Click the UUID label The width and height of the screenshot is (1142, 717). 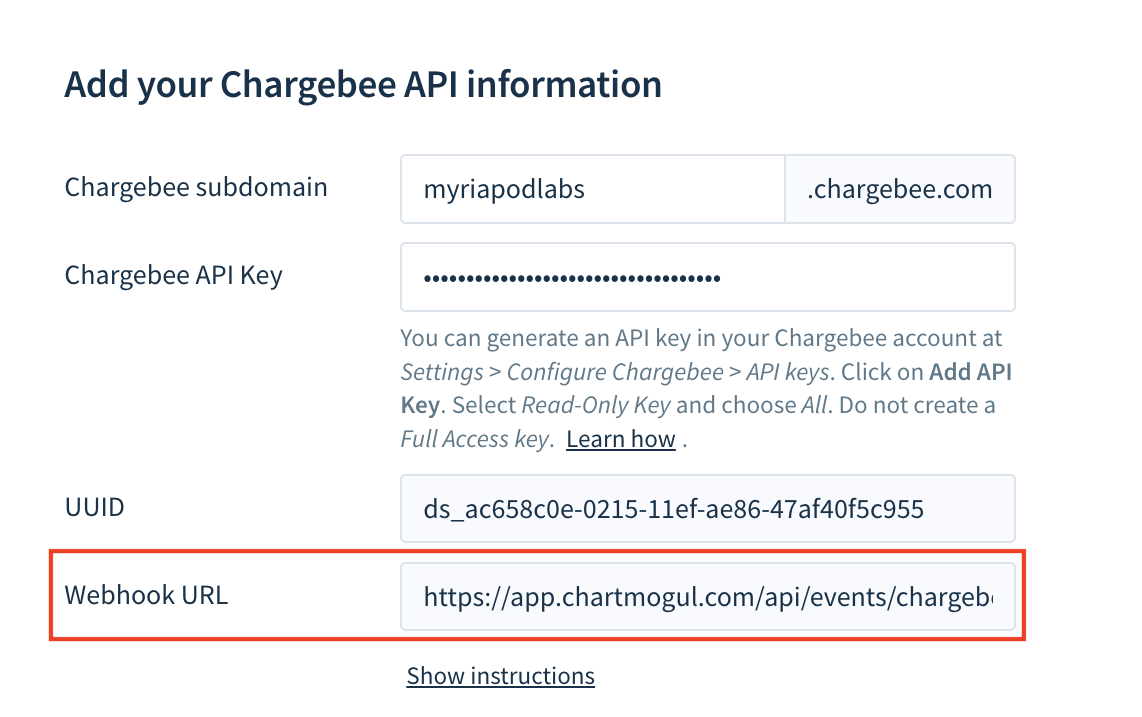95,507
